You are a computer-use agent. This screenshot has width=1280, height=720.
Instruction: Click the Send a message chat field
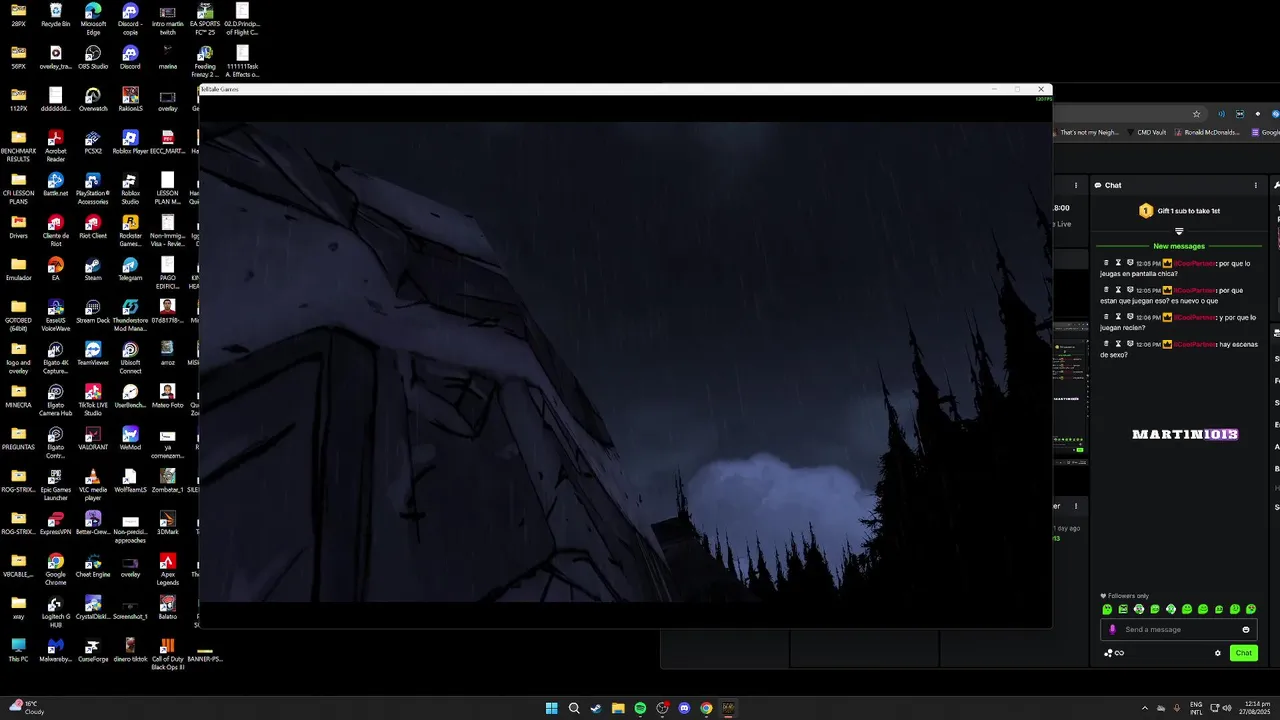tap(1178, 629)
